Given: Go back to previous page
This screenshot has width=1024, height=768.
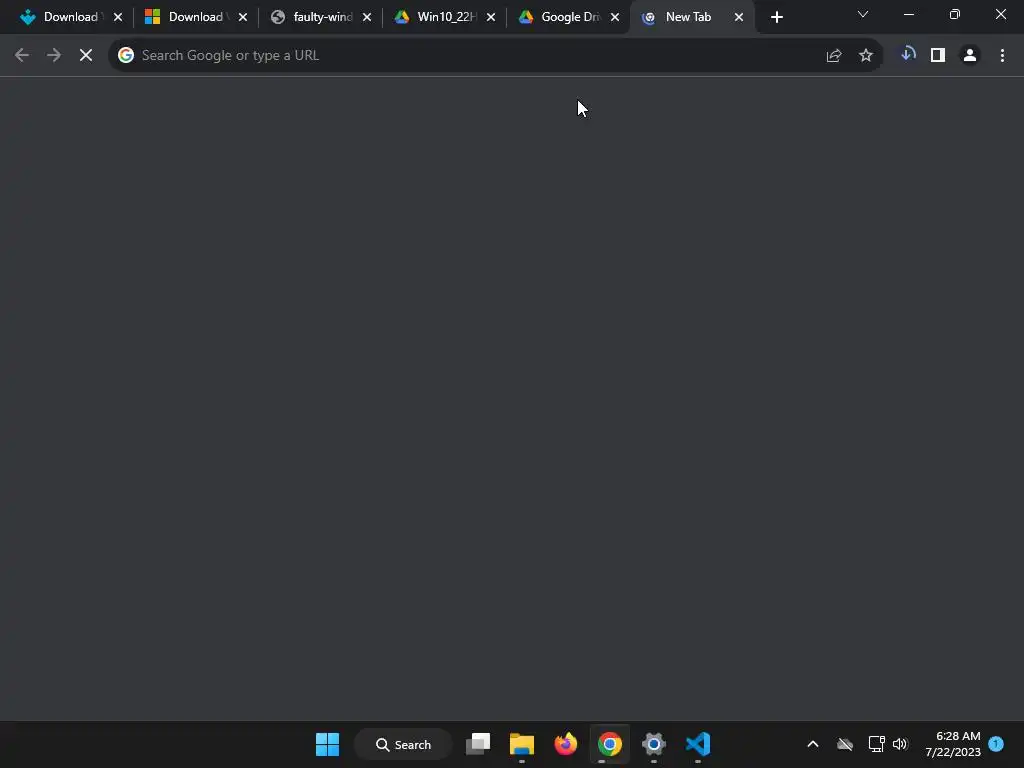Looking at the screenshot, I should [x=22, y=56].
